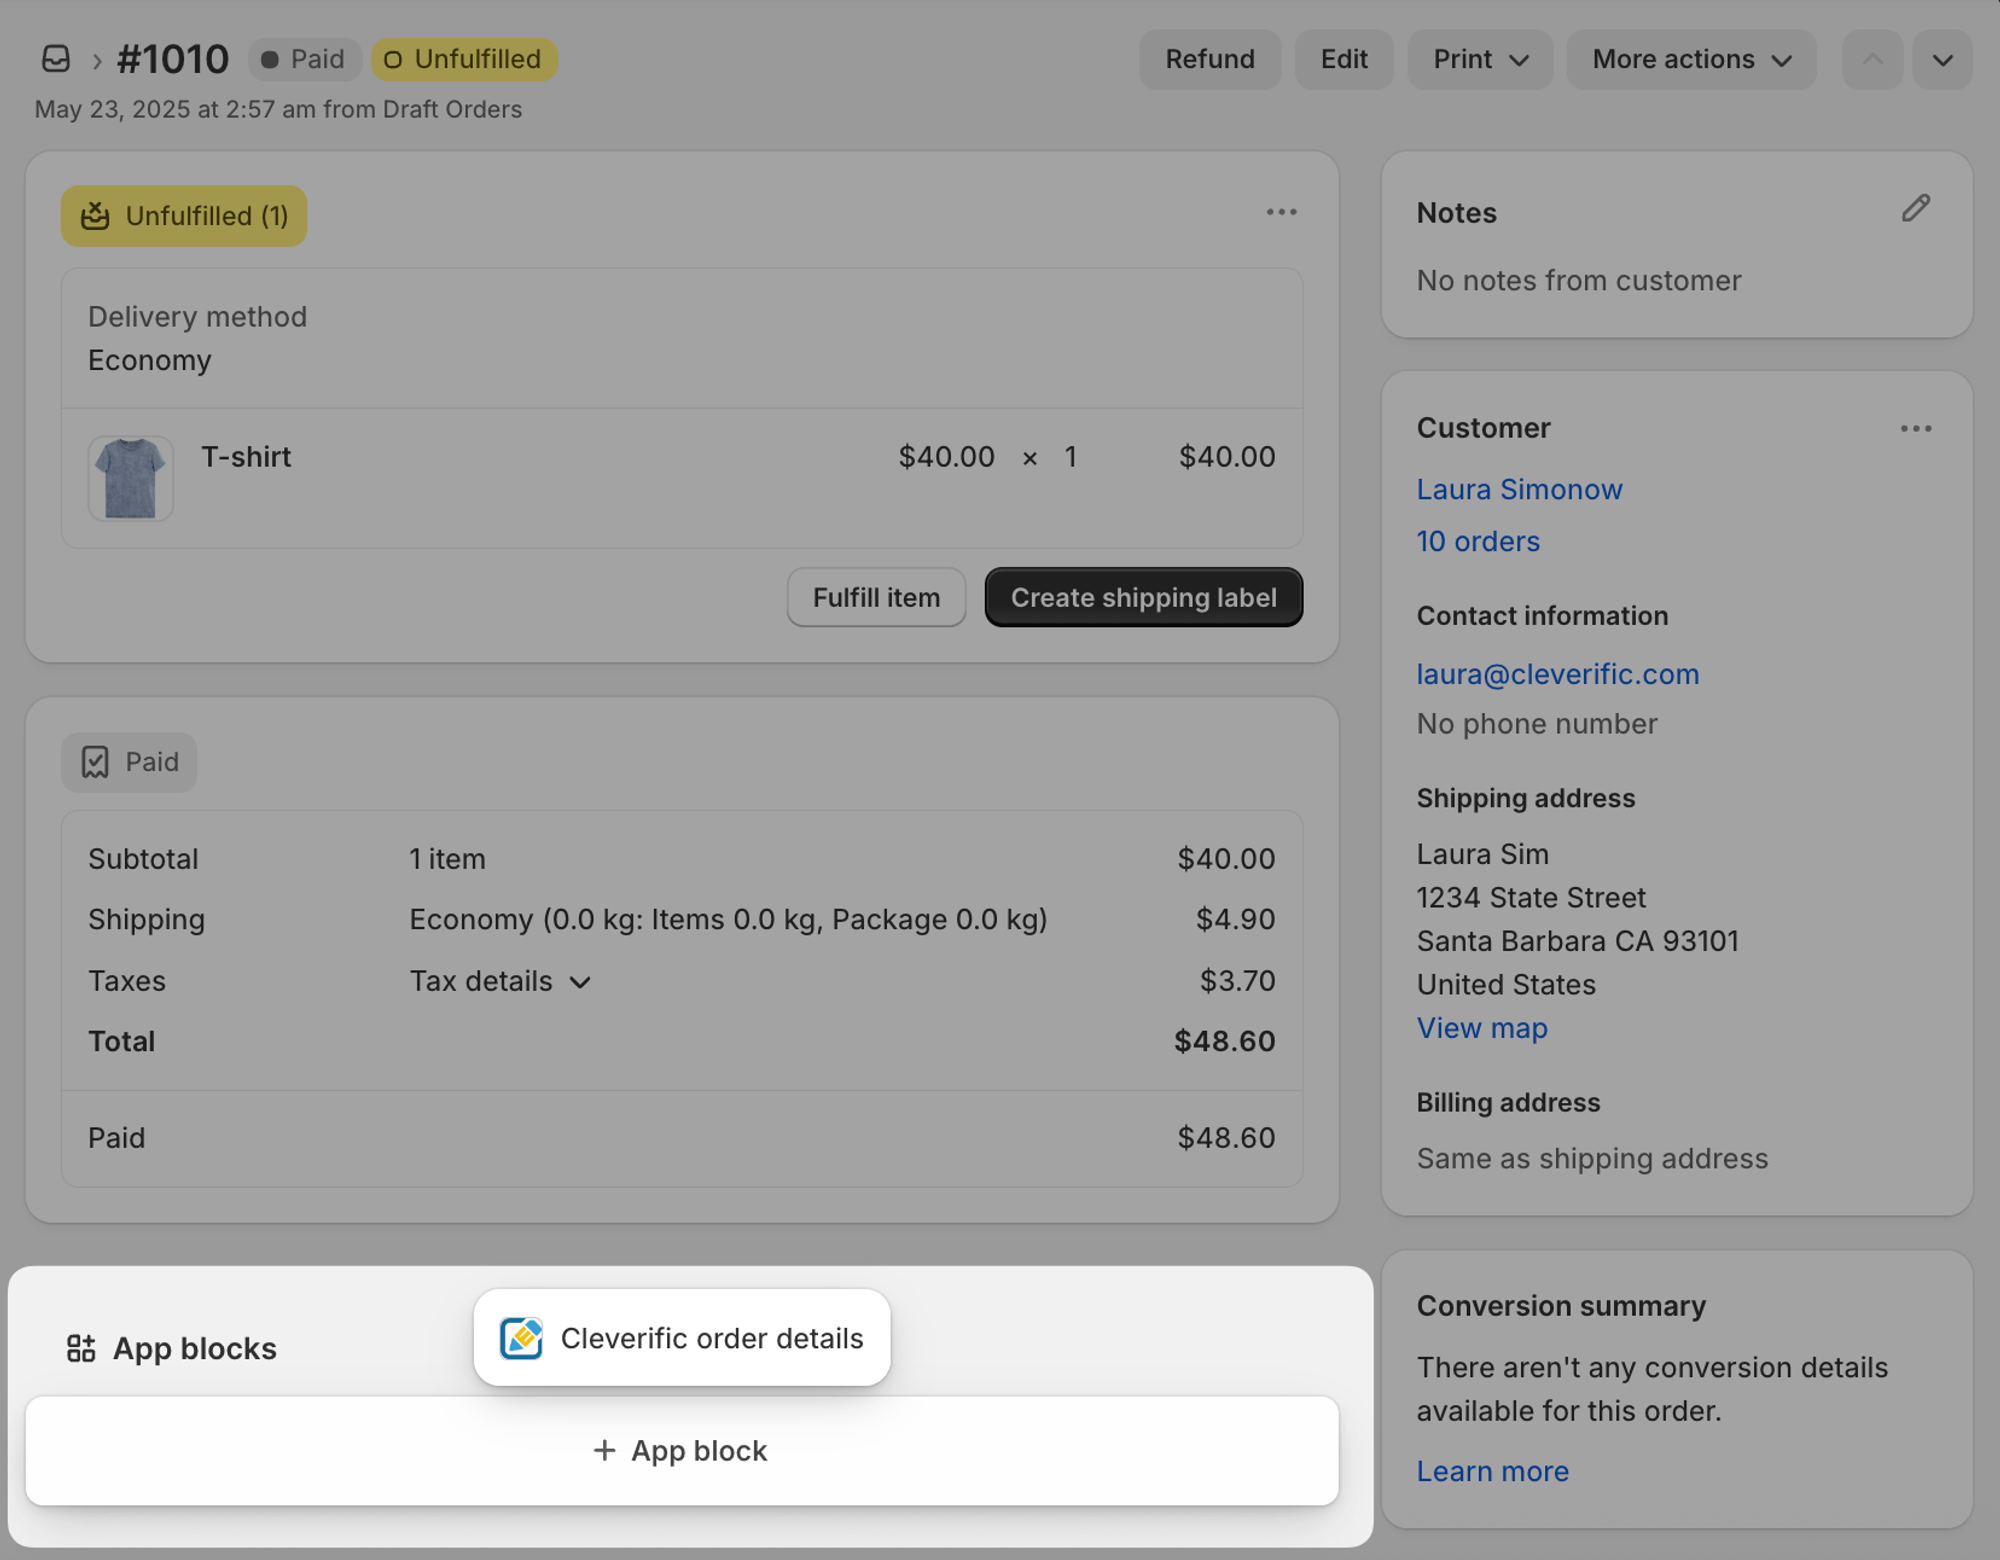Image resolution: width=2000 pixels, height=1560 pixels.
Task: Click the Create shipping label button
Action: (x=1143, y=598)
